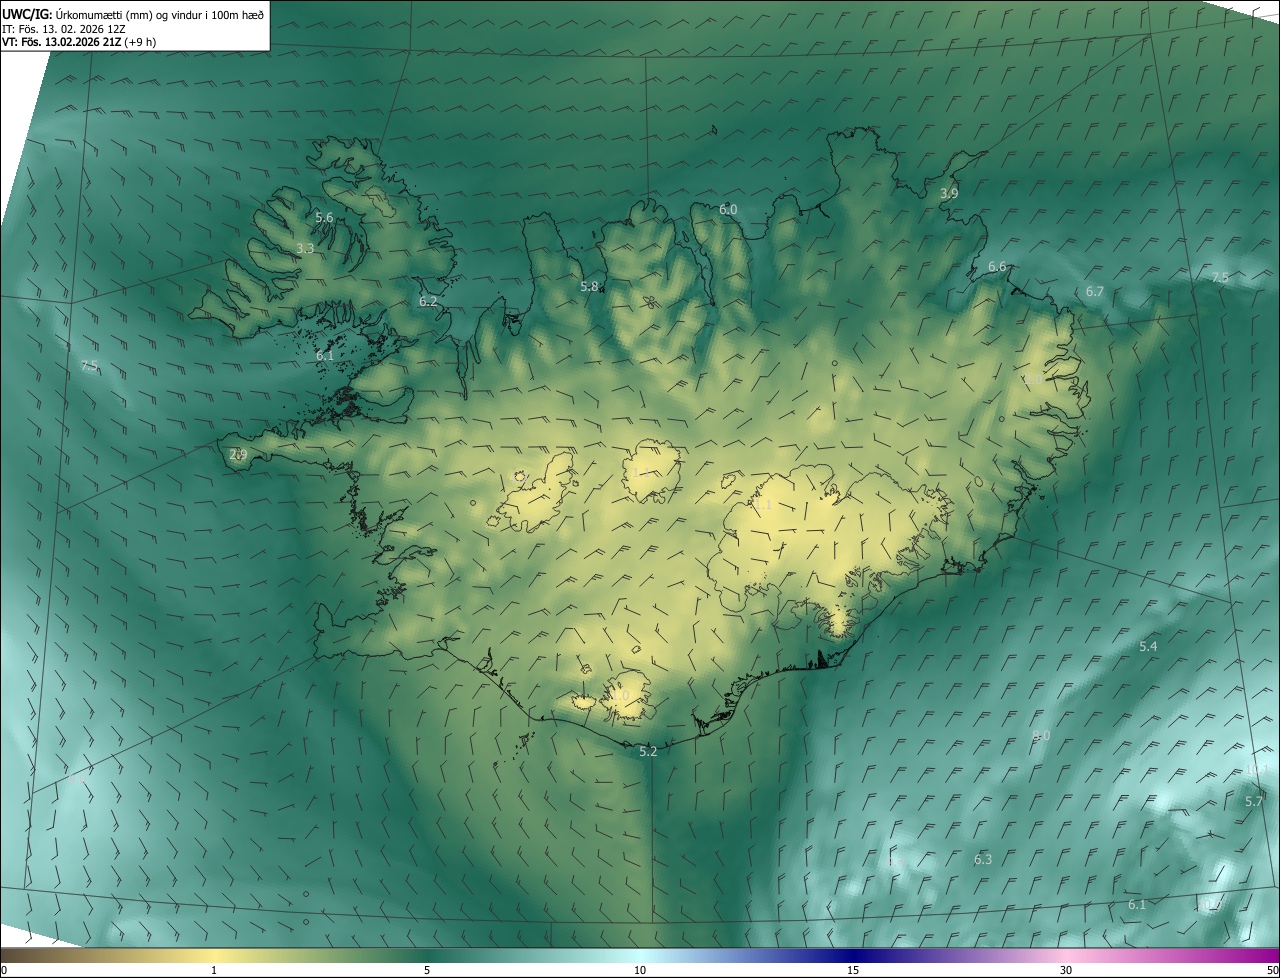
Task: Click the colorbar tick label '1'
Action: (x=214, y=970)
